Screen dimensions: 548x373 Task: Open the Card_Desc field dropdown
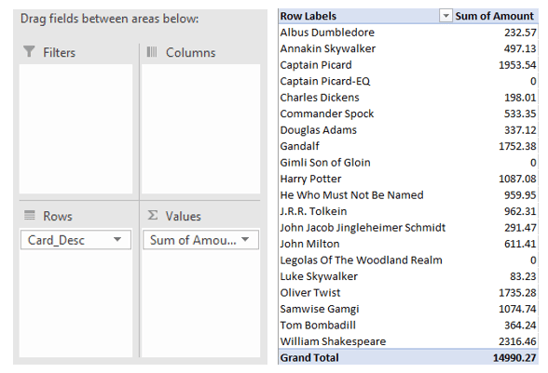[117, 239]
